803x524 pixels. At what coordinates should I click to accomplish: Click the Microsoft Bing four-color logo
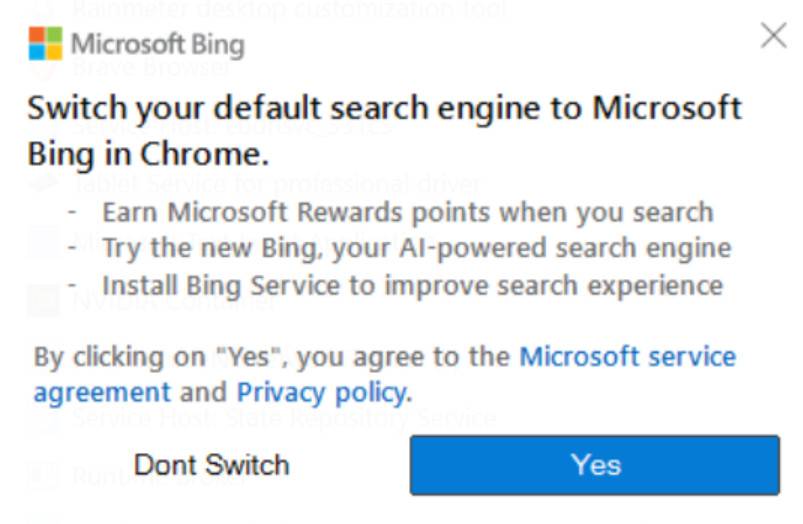(x=45, y=44)
